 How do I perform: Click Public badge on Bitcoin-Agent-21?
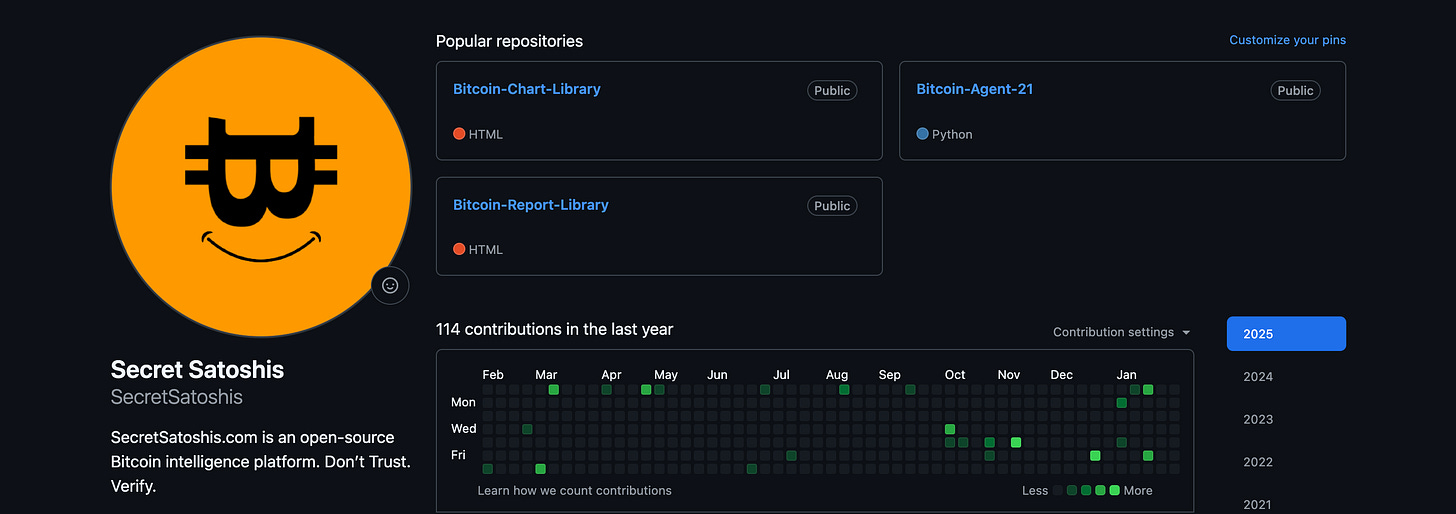coord(1295,90)
